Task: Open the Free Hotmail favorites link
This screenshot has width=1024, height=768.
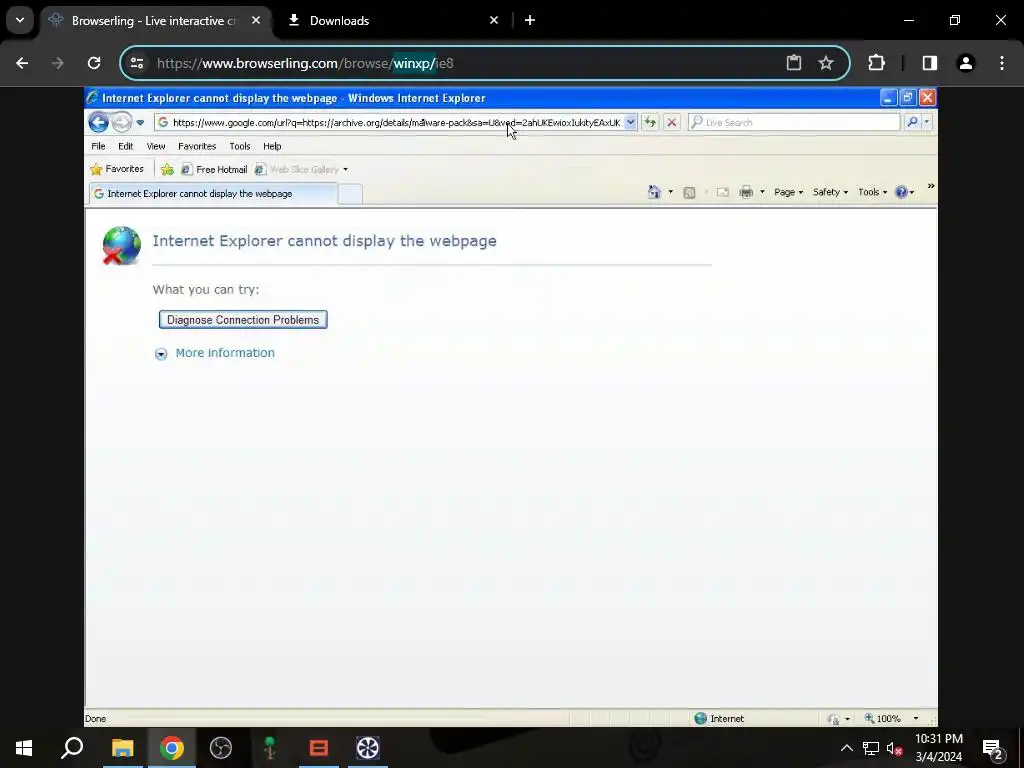Action: coord(214,170)
